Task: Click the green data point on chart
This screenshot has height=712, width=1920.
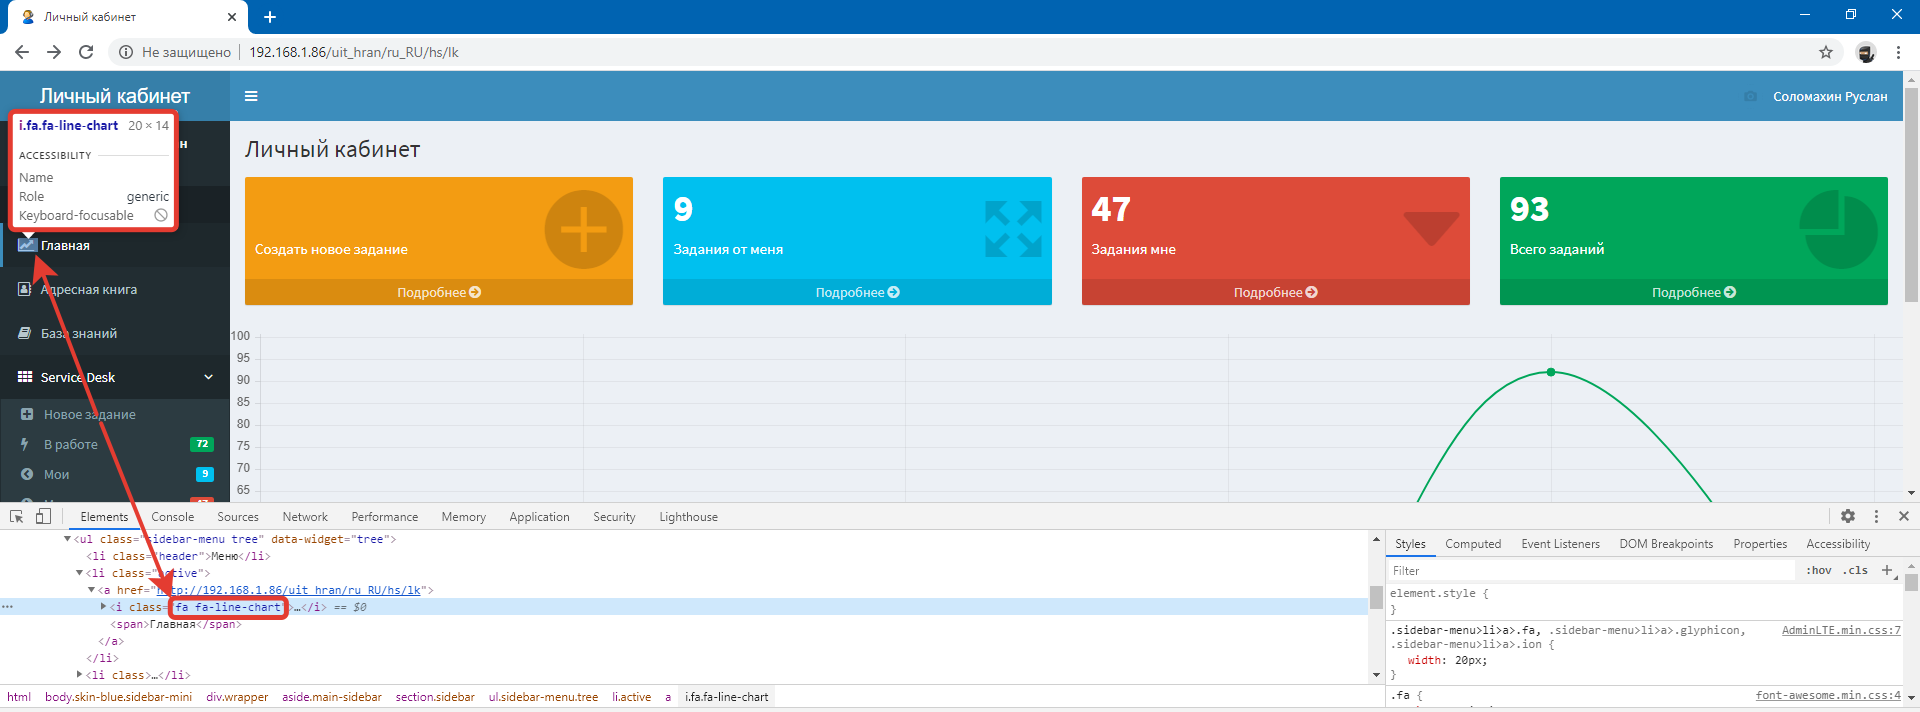Action: (x=1551, y=372)
